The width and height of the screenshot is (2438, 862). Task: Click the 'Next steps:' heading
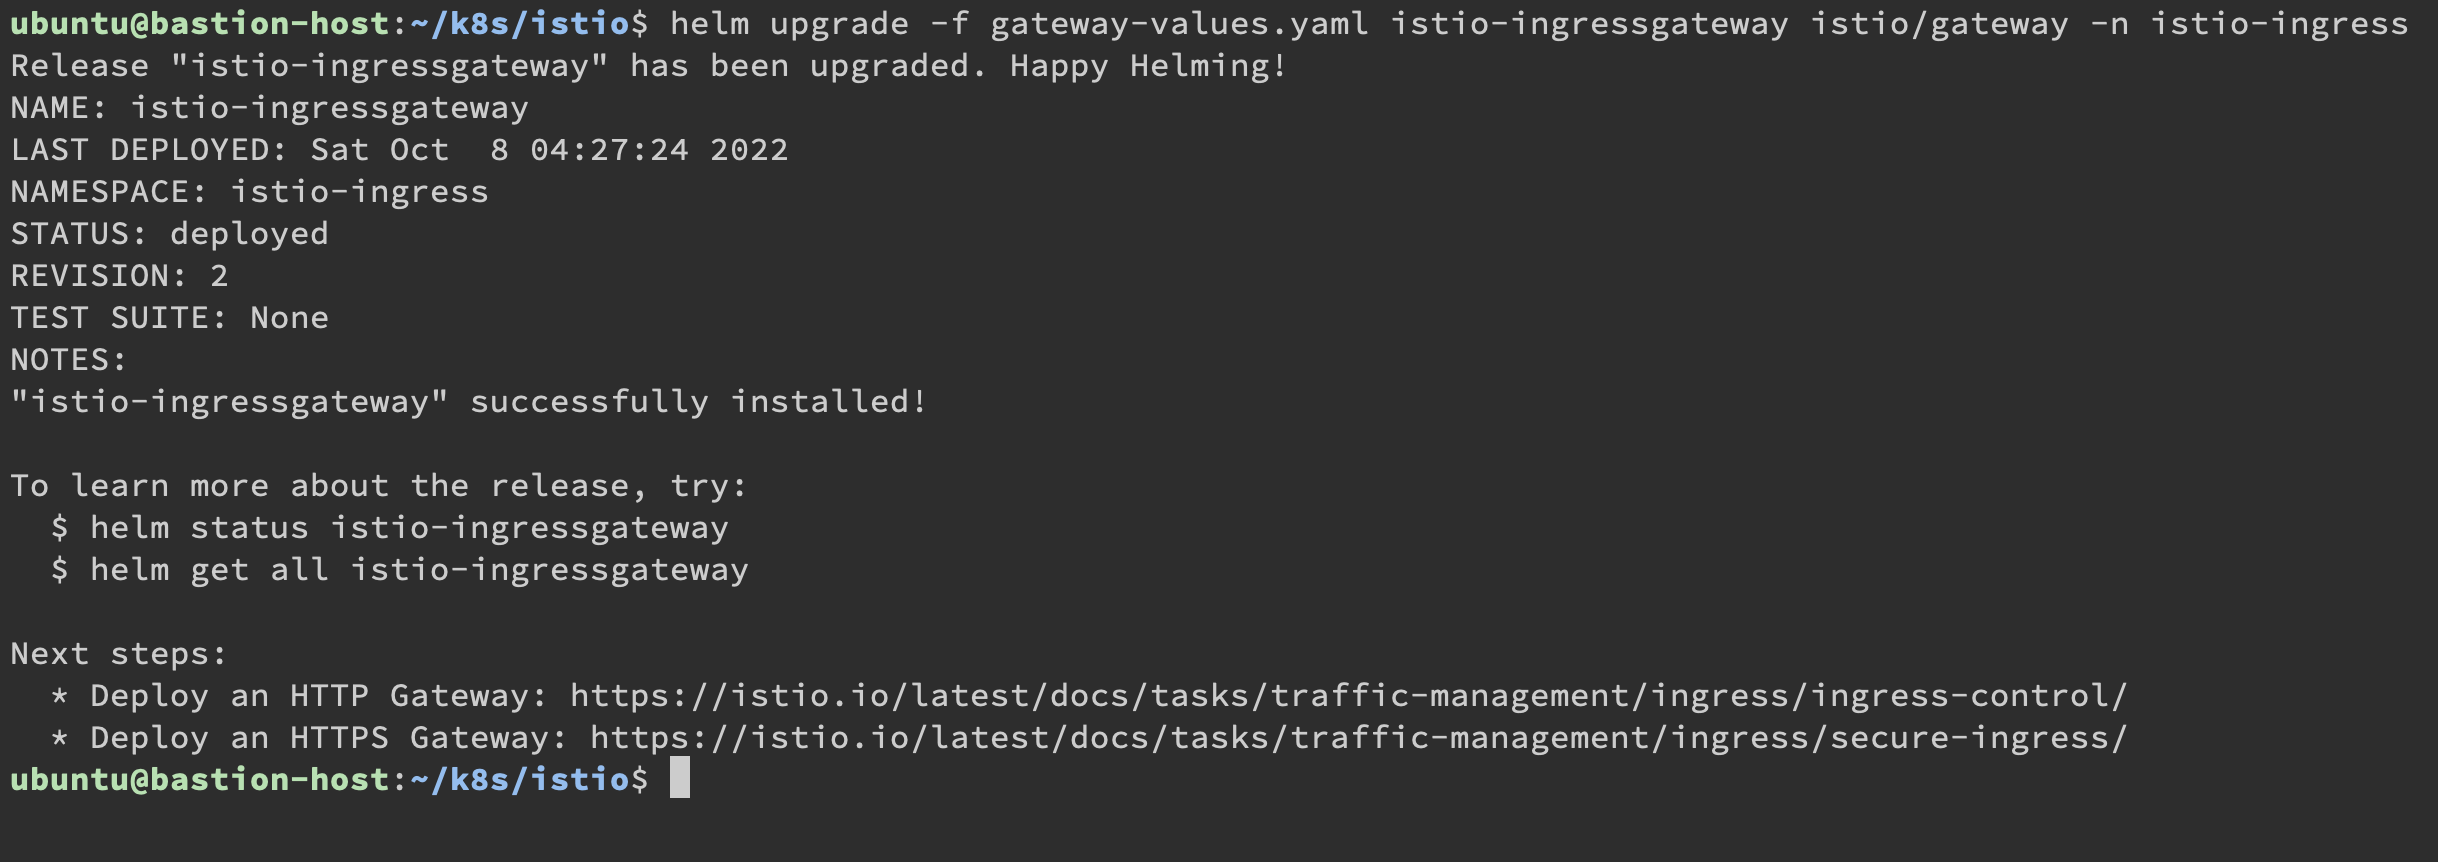click(119, 654)
